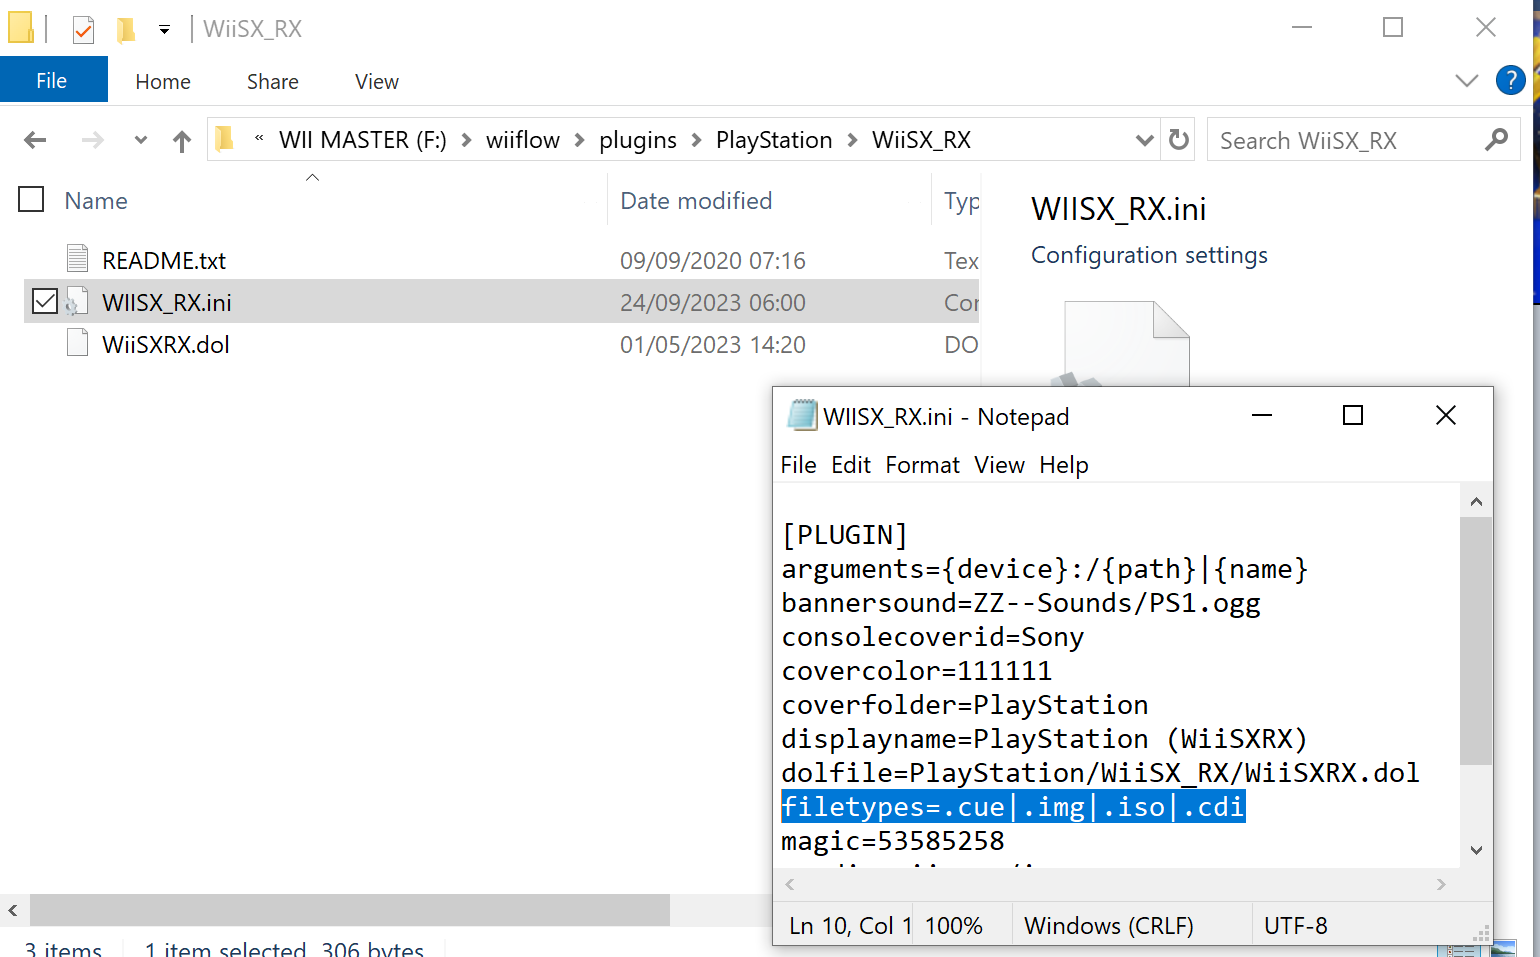1540x957 pixels.
Task: Select the README.txt file name
Action: 164,261
